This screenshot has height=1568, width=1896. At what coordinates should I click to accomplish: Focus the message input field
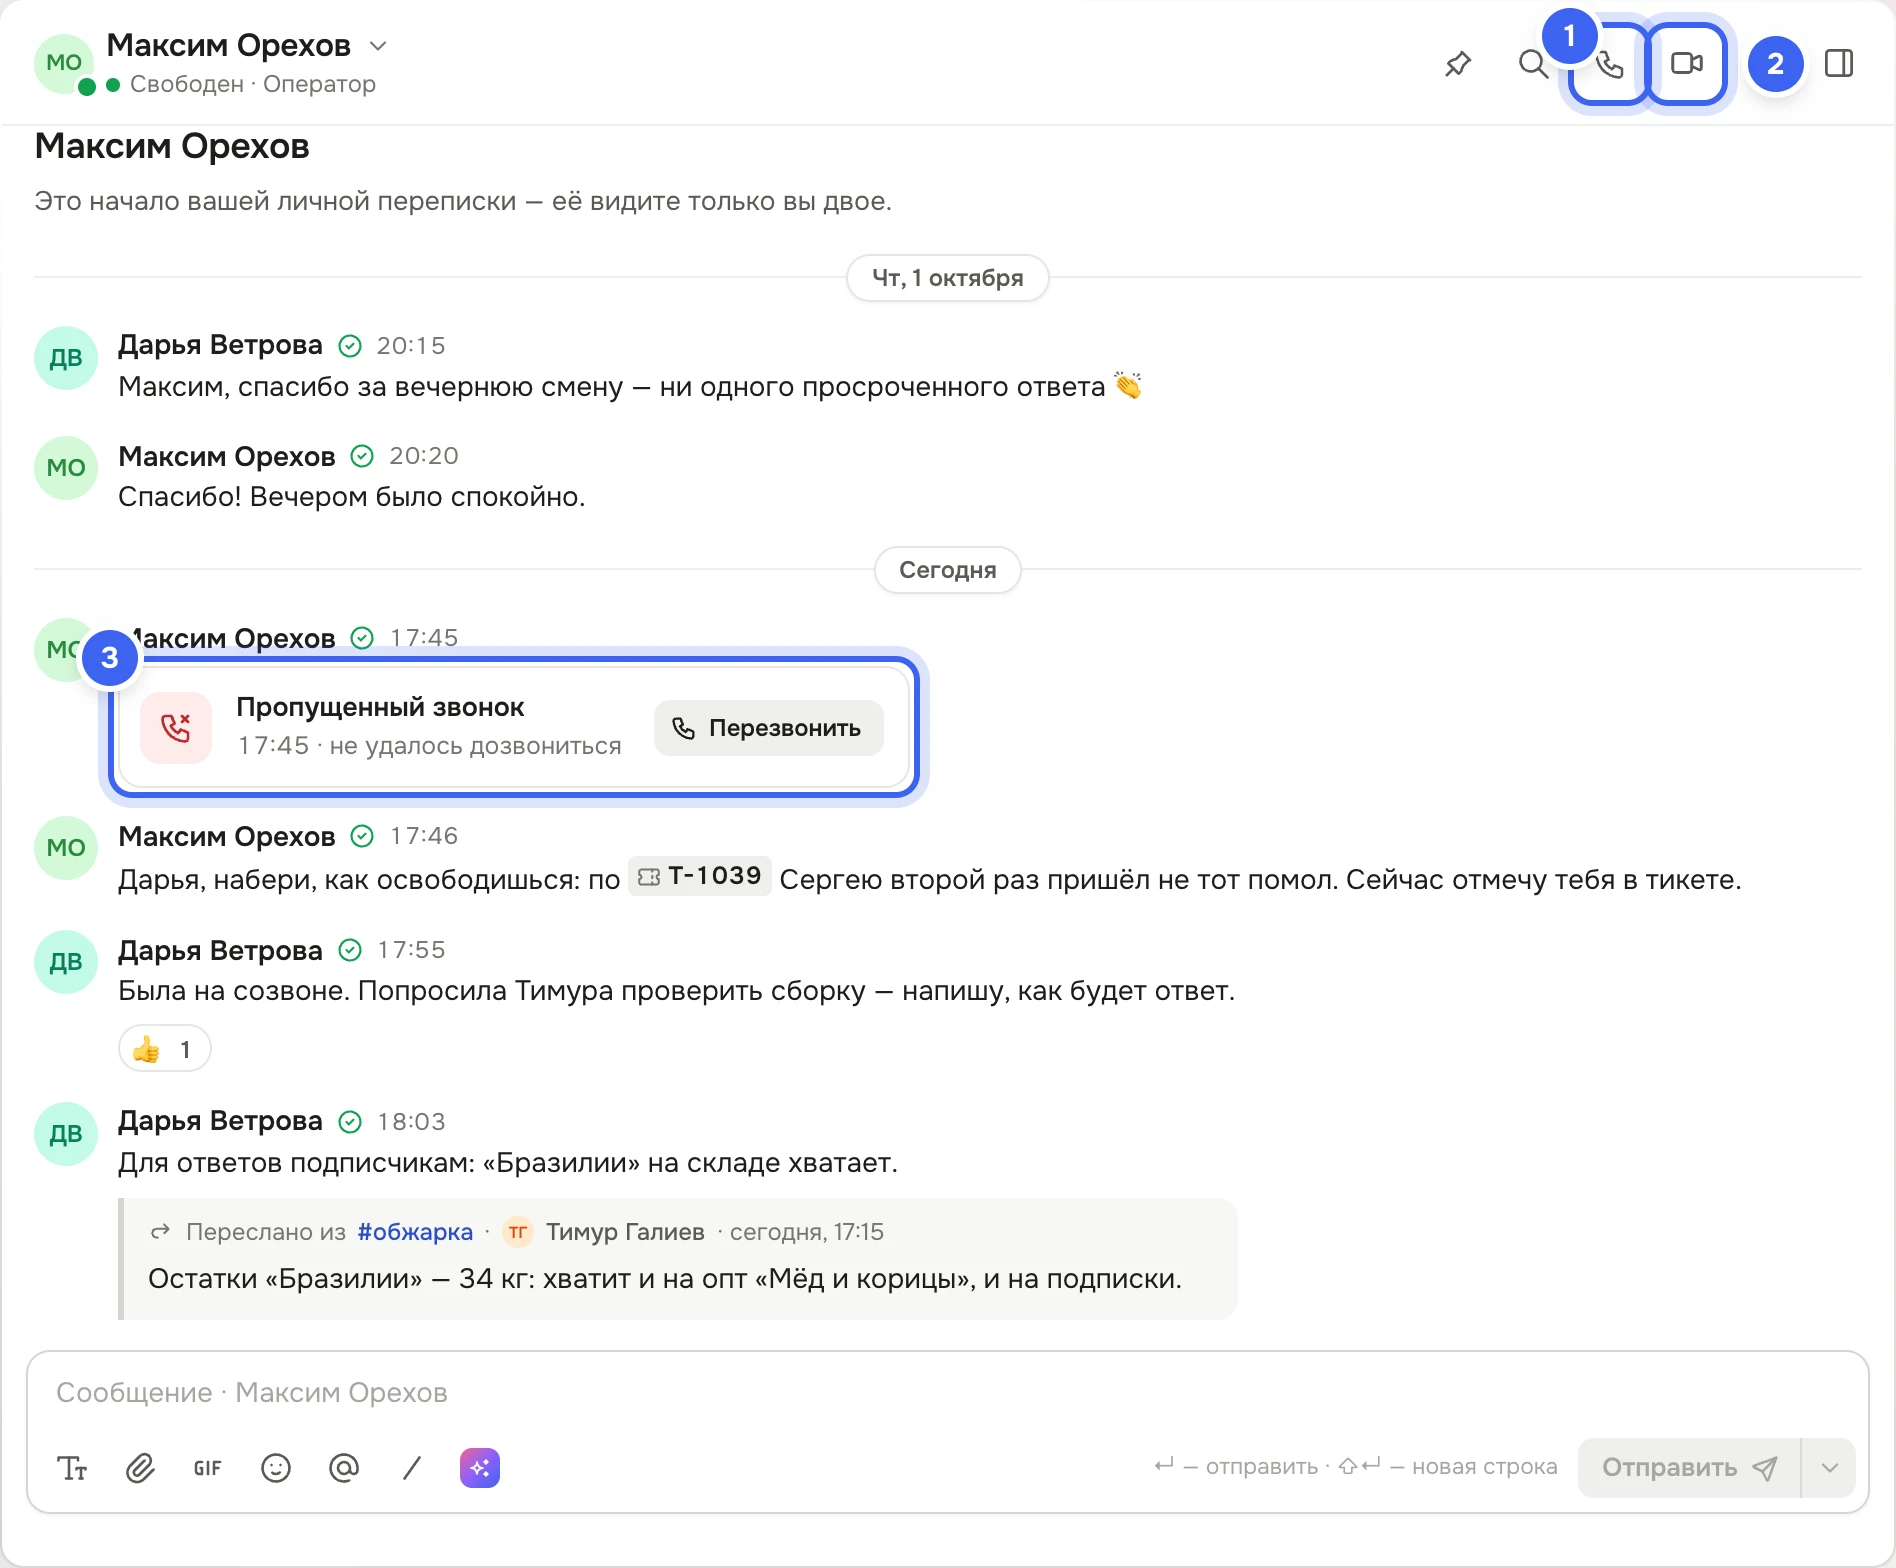947,1393
